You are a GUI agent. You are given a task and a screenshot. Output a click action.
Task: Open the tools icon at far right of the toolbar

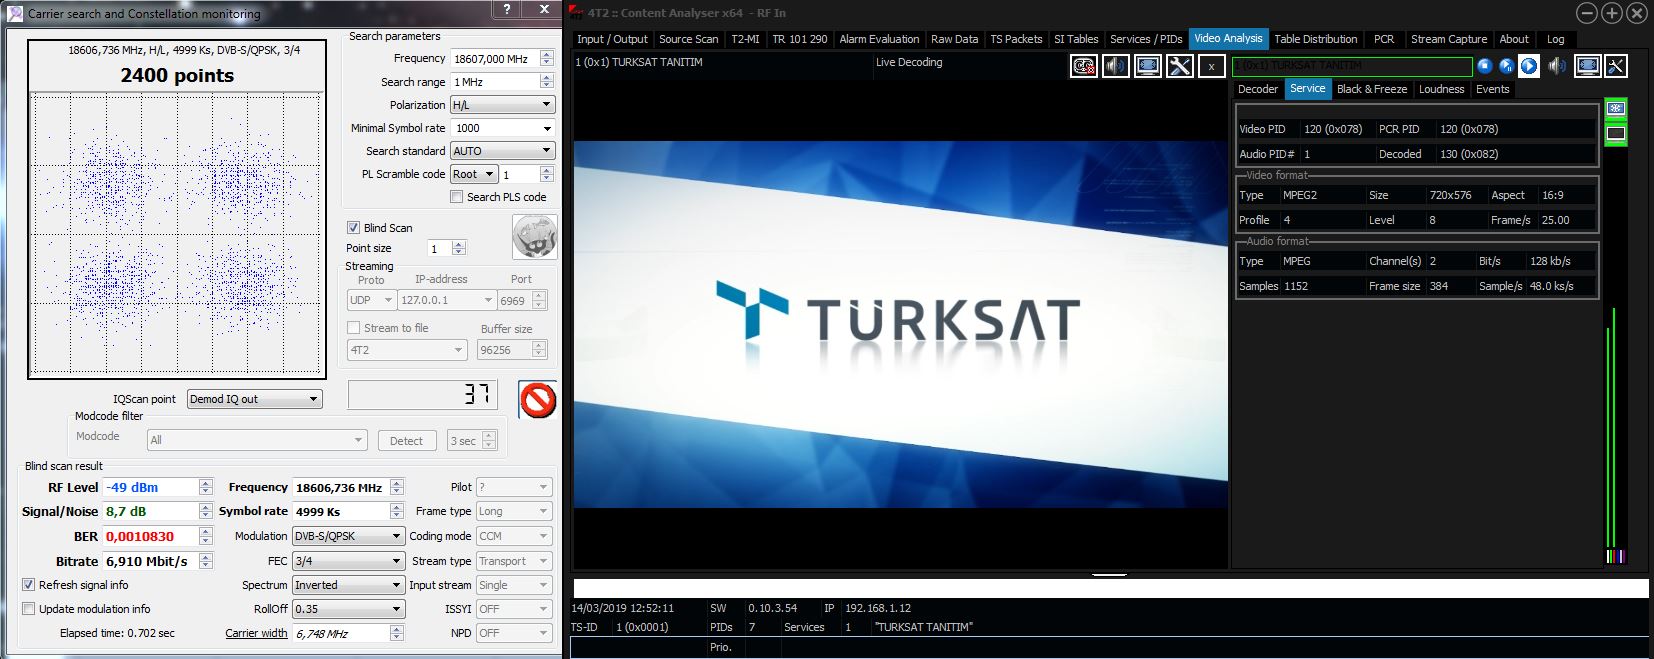(x=1616, y=66)
